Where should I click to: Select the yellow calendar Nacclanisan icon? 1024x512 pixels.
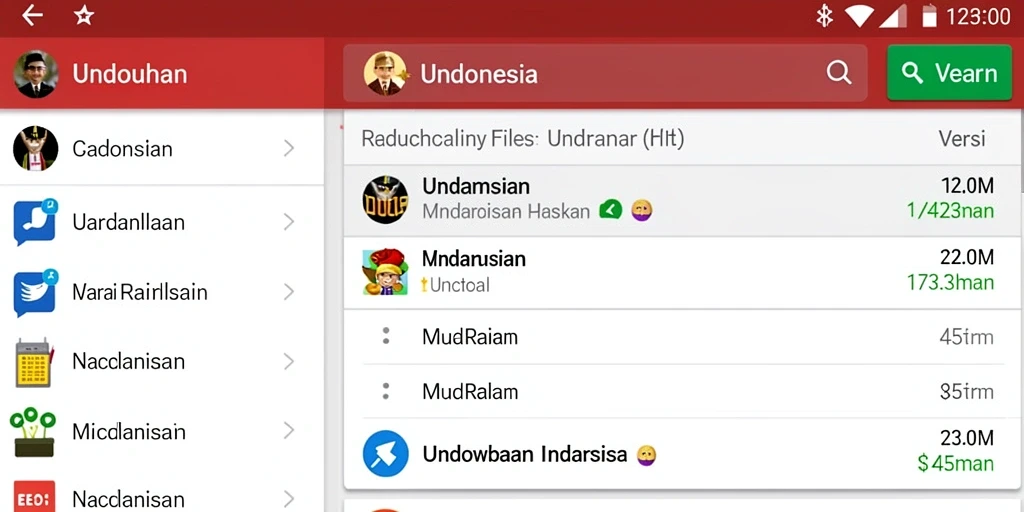[x=33, y=363]
